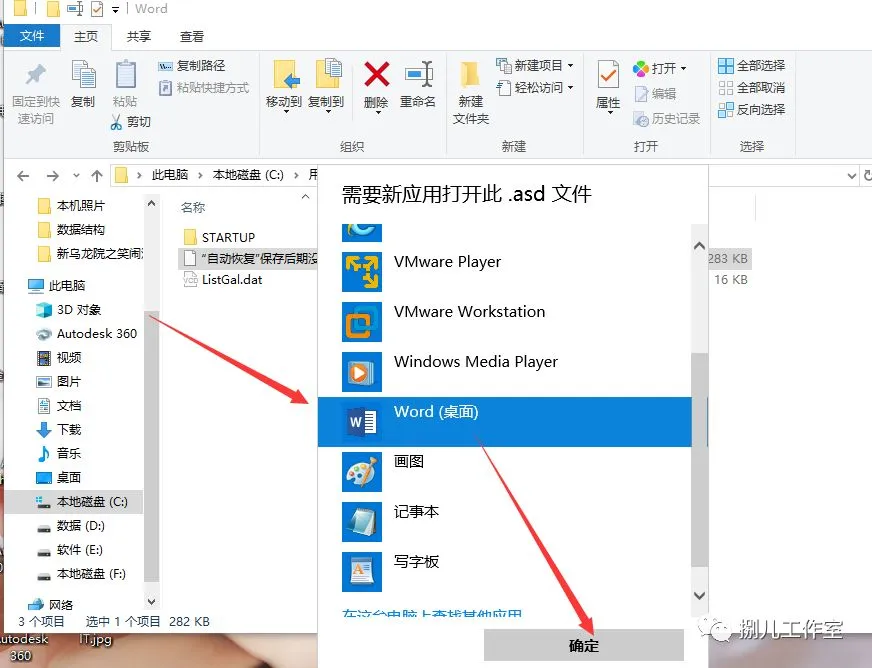Viewport: 872px width, 668px height.
Task: Open Autodesk 360 in navigation pane
Action: coord(86,334)
